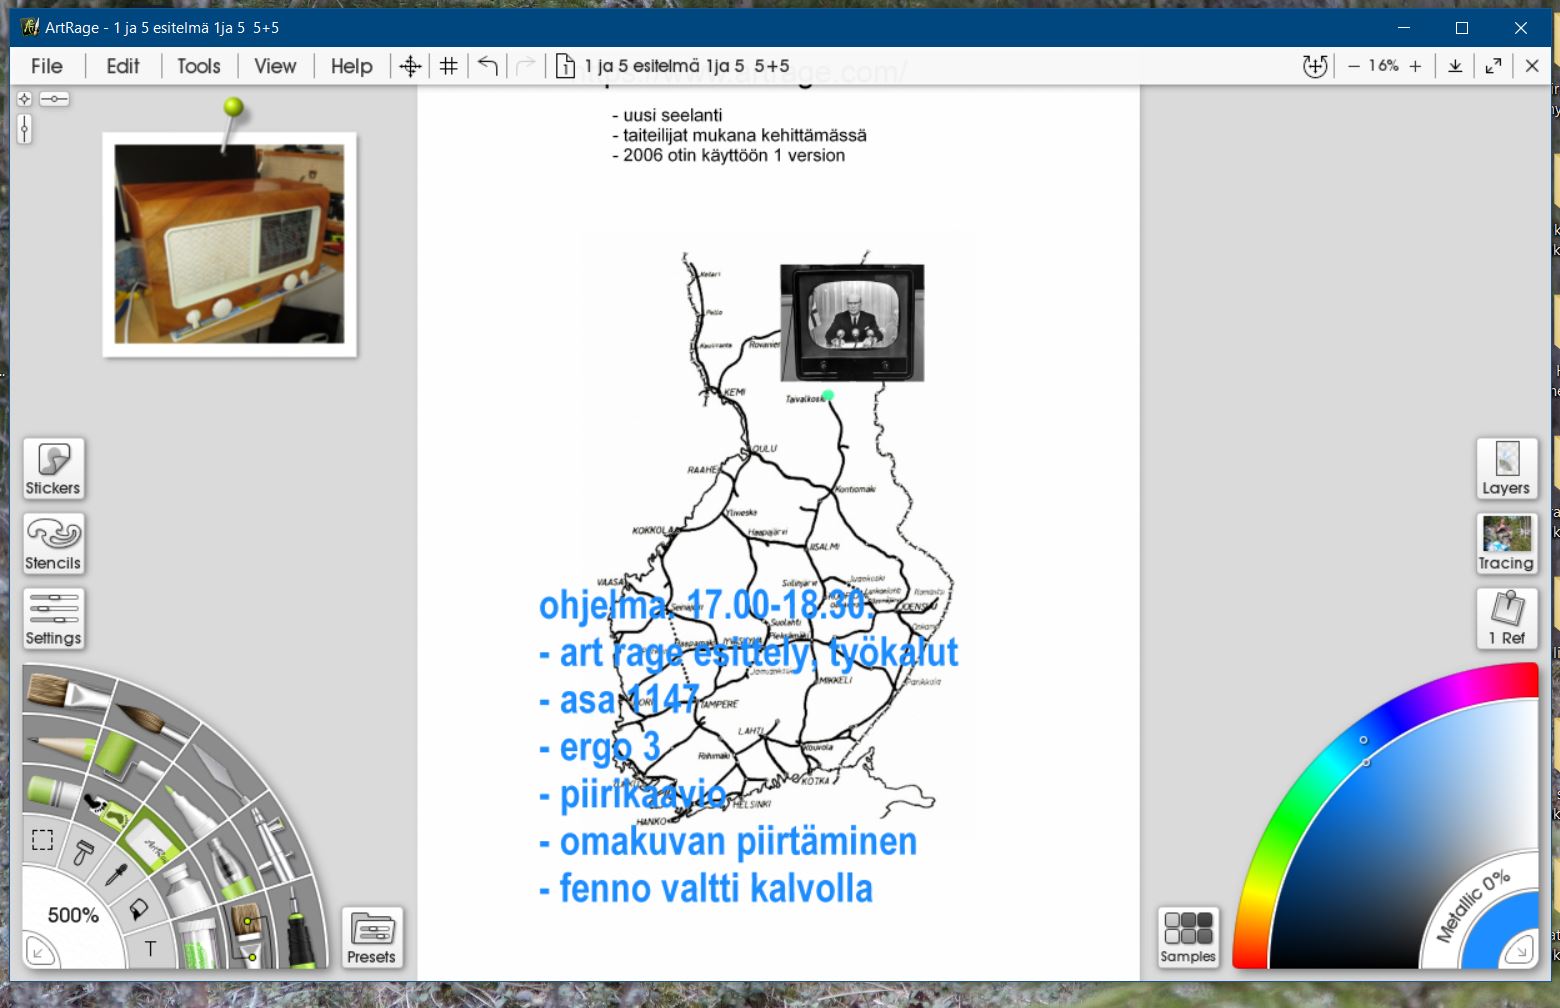Click the download arrow toolbar icon
The width and height of the screenshot is (1560, 1008).
point(1455,66)
